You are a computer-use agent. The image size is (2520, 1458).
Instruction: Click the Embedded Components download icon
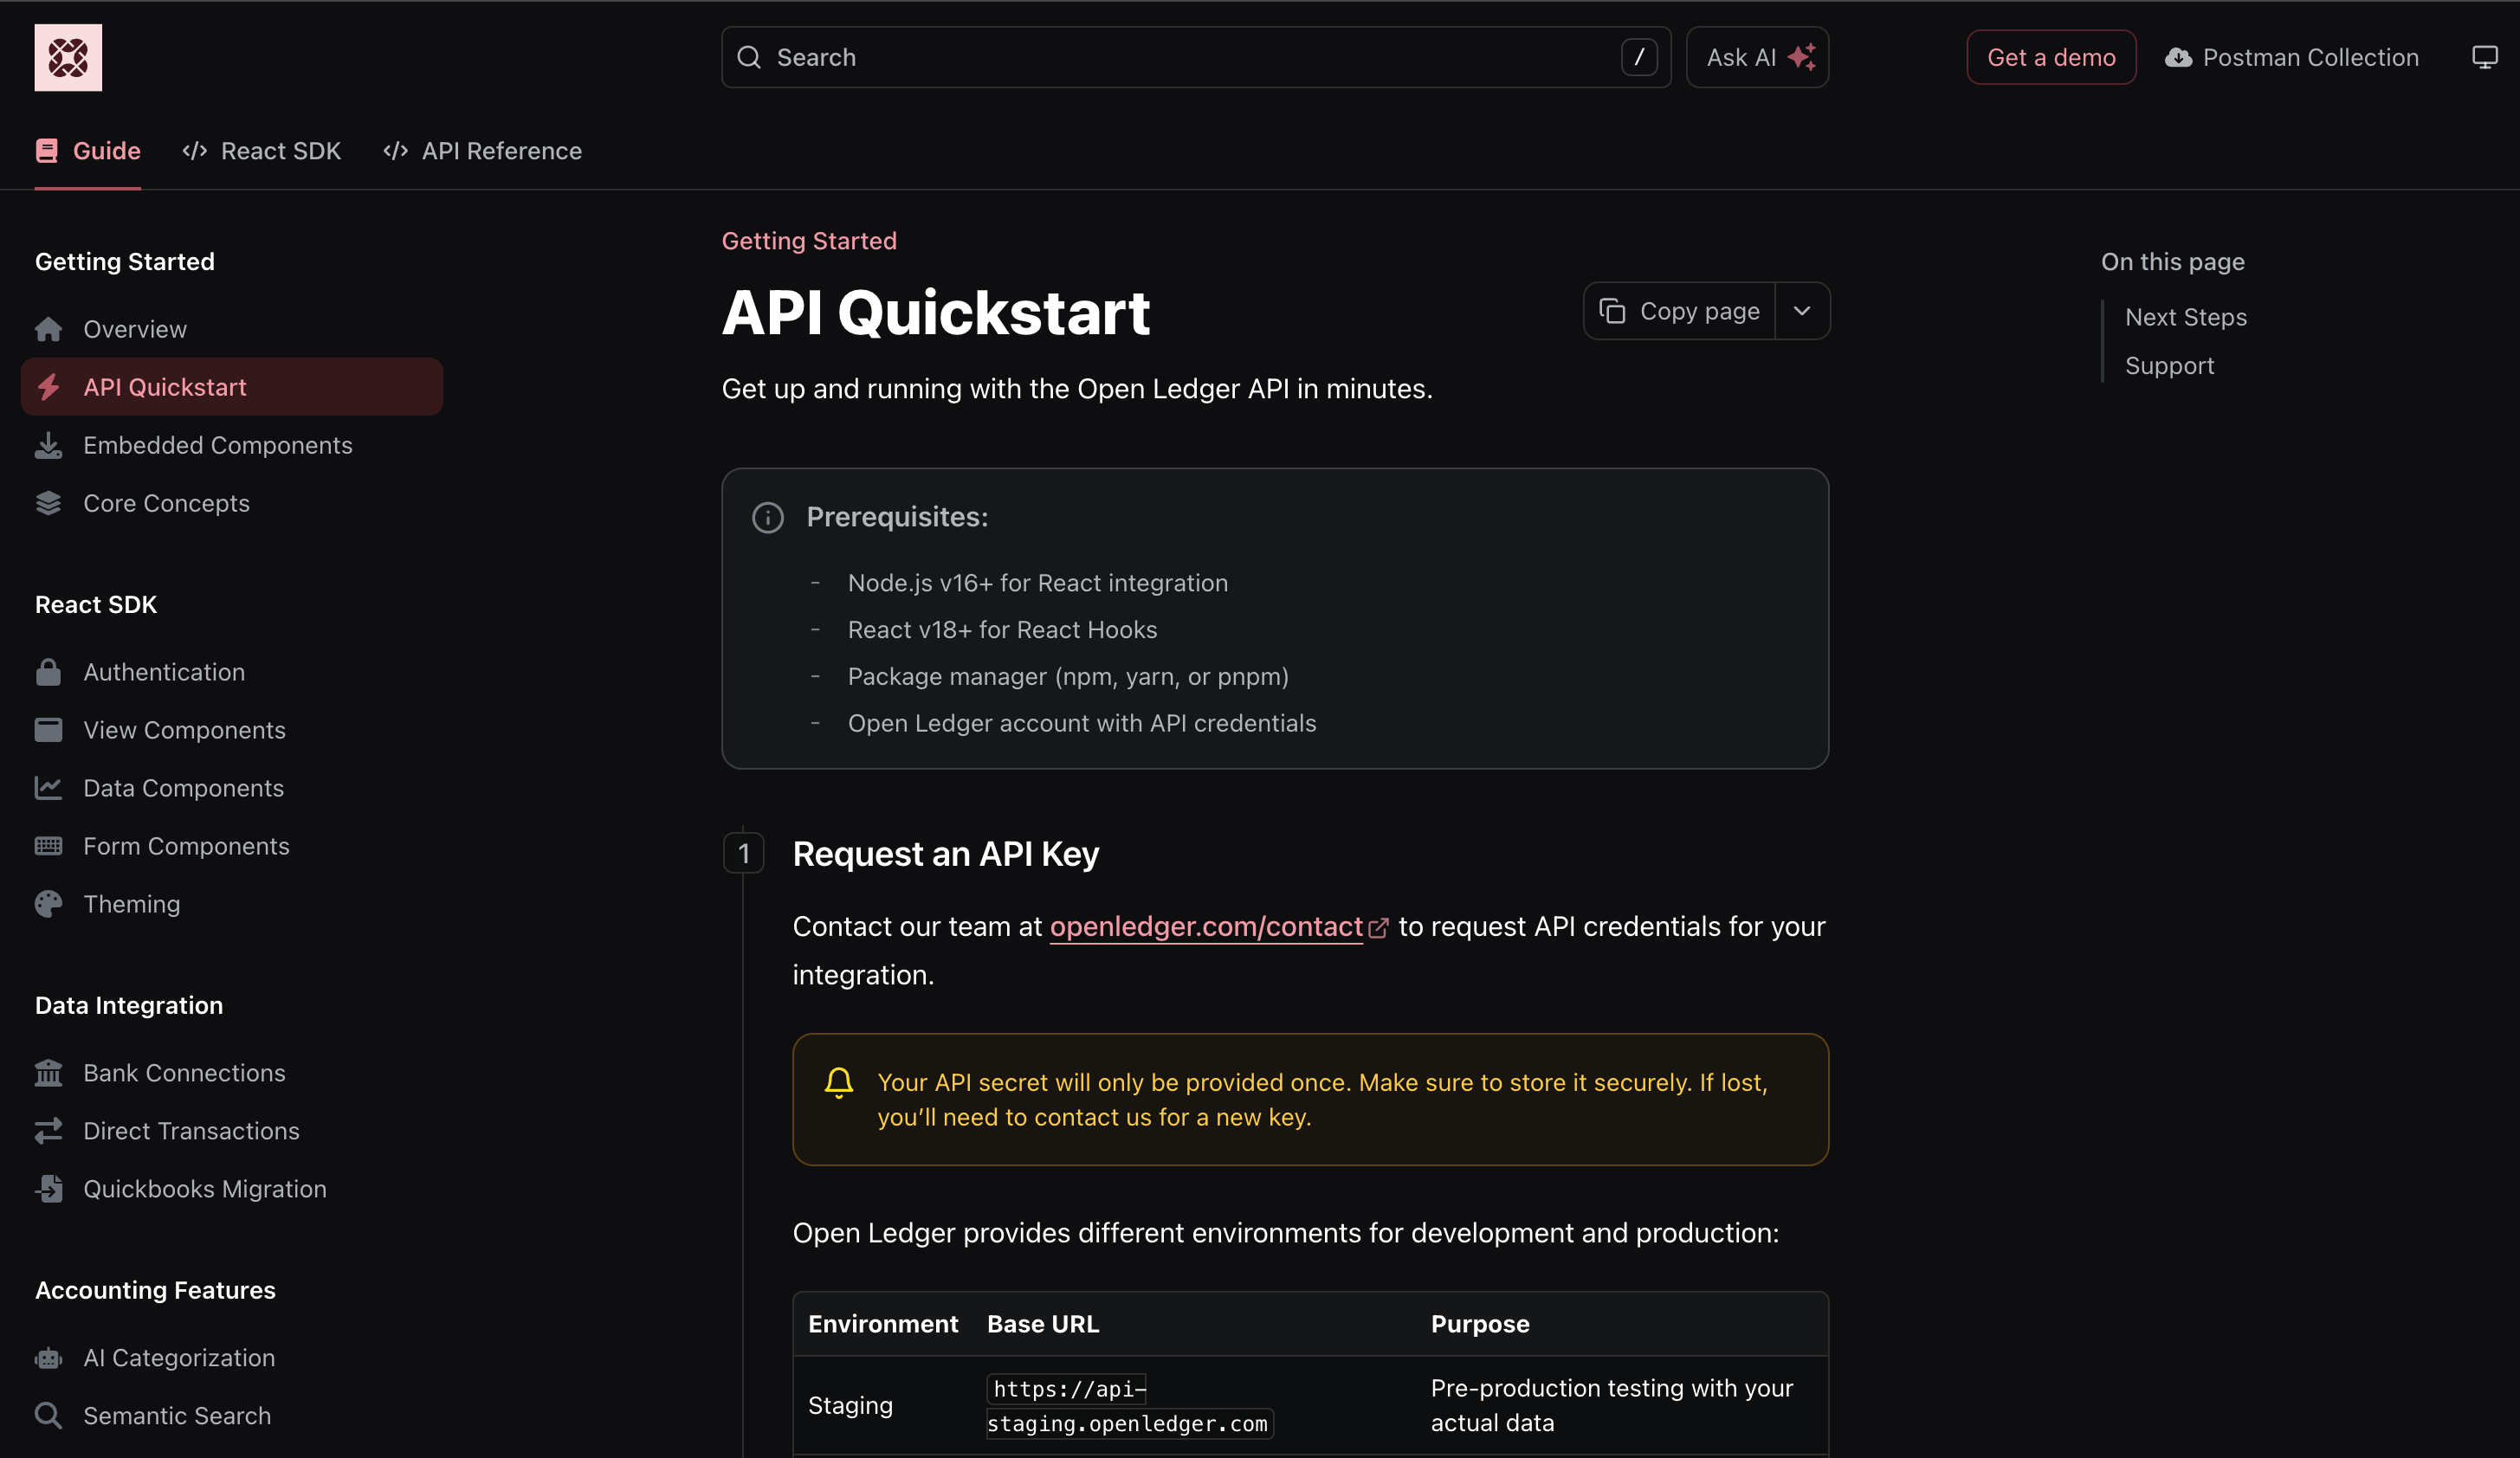[48, 445]
